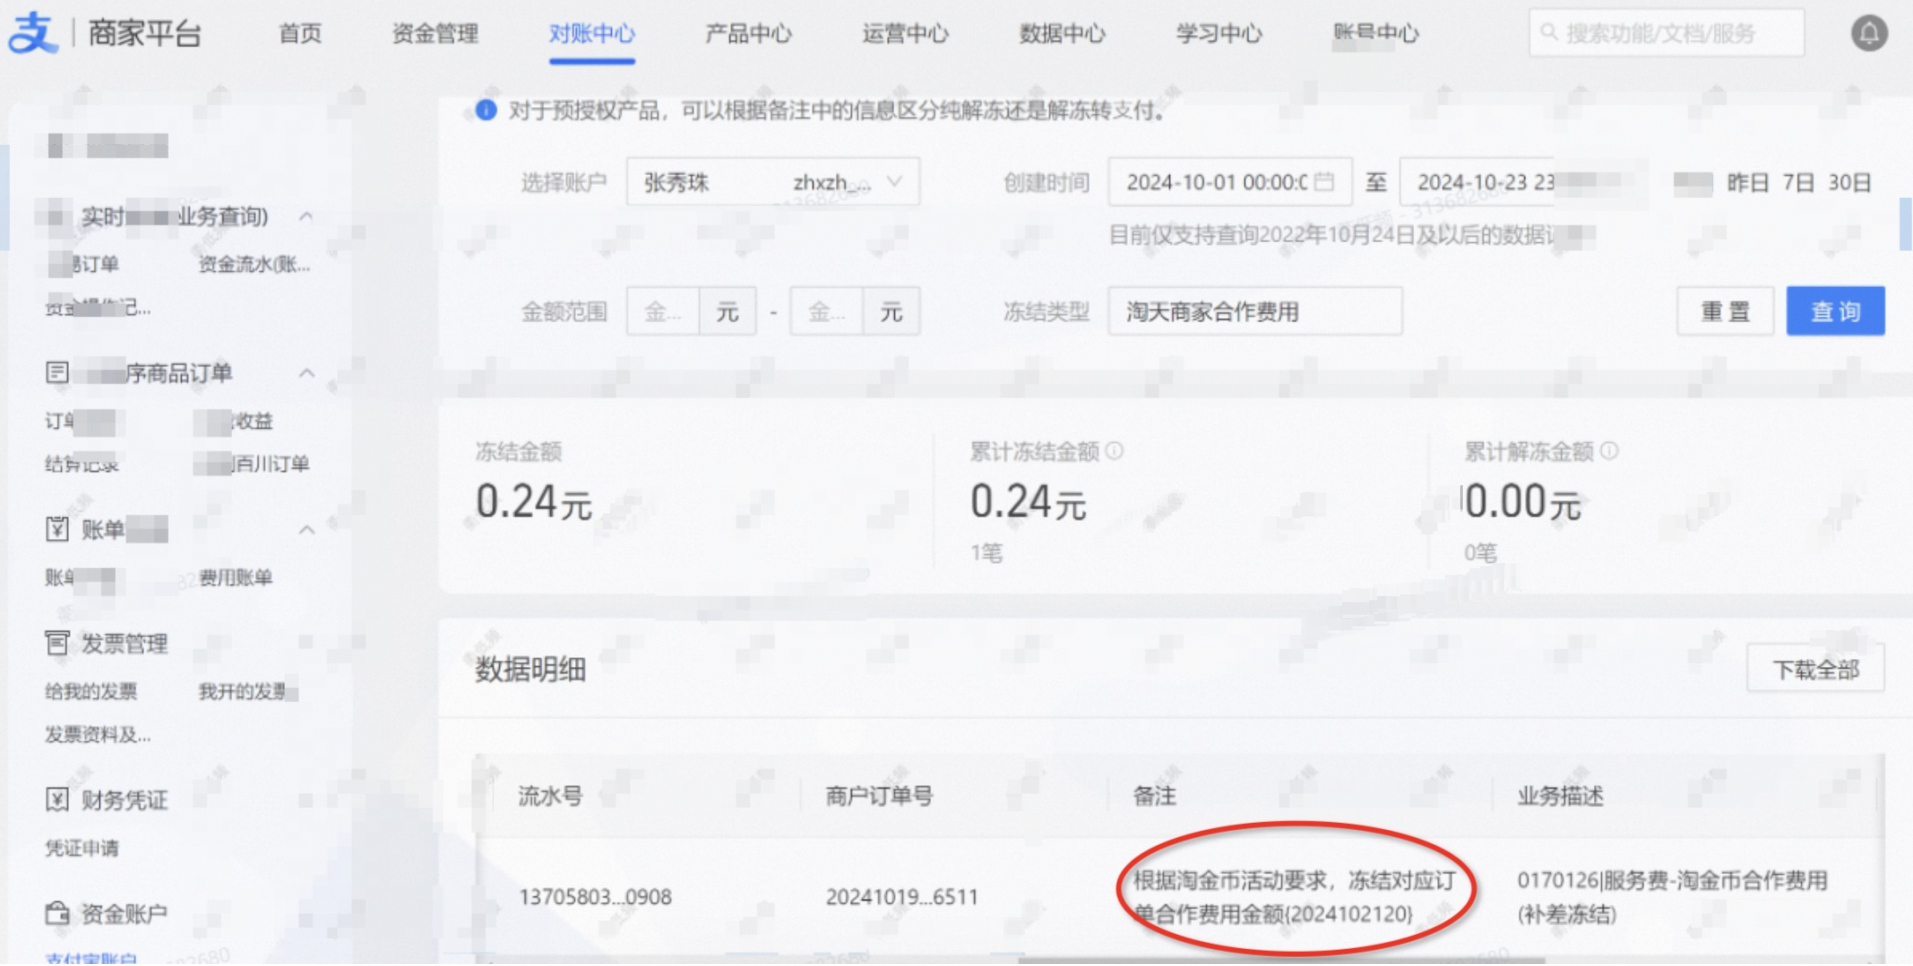1913x966 pixels.
Task: Click the end date field 2024-10-23
Action: tap(1478, 182)
